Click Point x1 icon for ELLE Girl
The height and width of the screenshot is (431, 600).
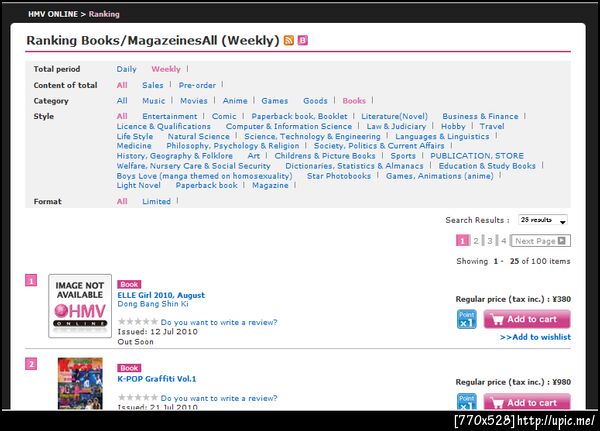(466, 319)
